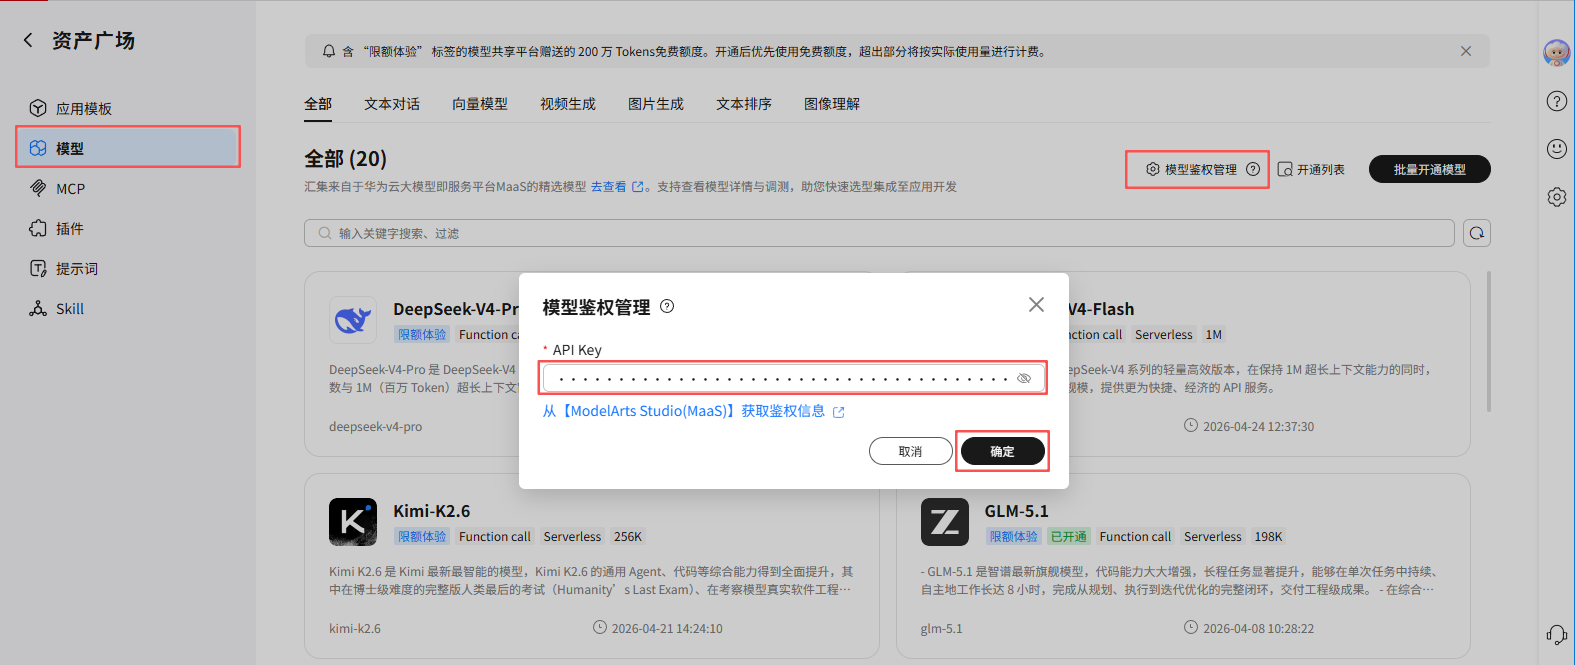The width and height of the screenshot is (1575, 665).
Task: Click the Function call tag on the GLM-5.1 card
Action: (x=1135, y=537)
